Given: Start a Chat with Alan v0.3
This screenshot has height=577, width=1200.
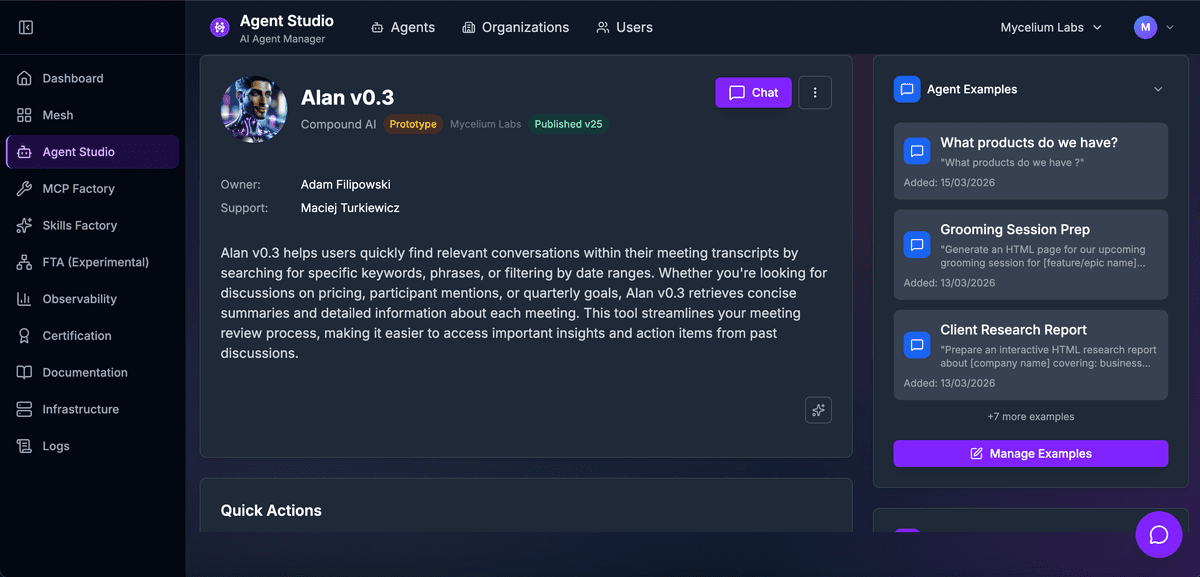Looking at the screenshot, I should click(753, 93).
